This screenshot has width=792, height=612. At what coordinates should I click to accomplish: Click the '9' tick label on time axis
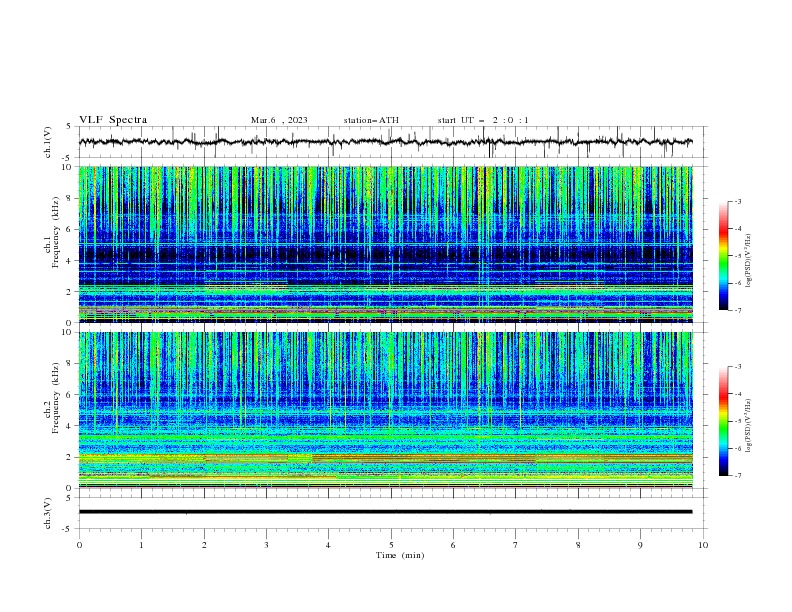tap(640, 545)
